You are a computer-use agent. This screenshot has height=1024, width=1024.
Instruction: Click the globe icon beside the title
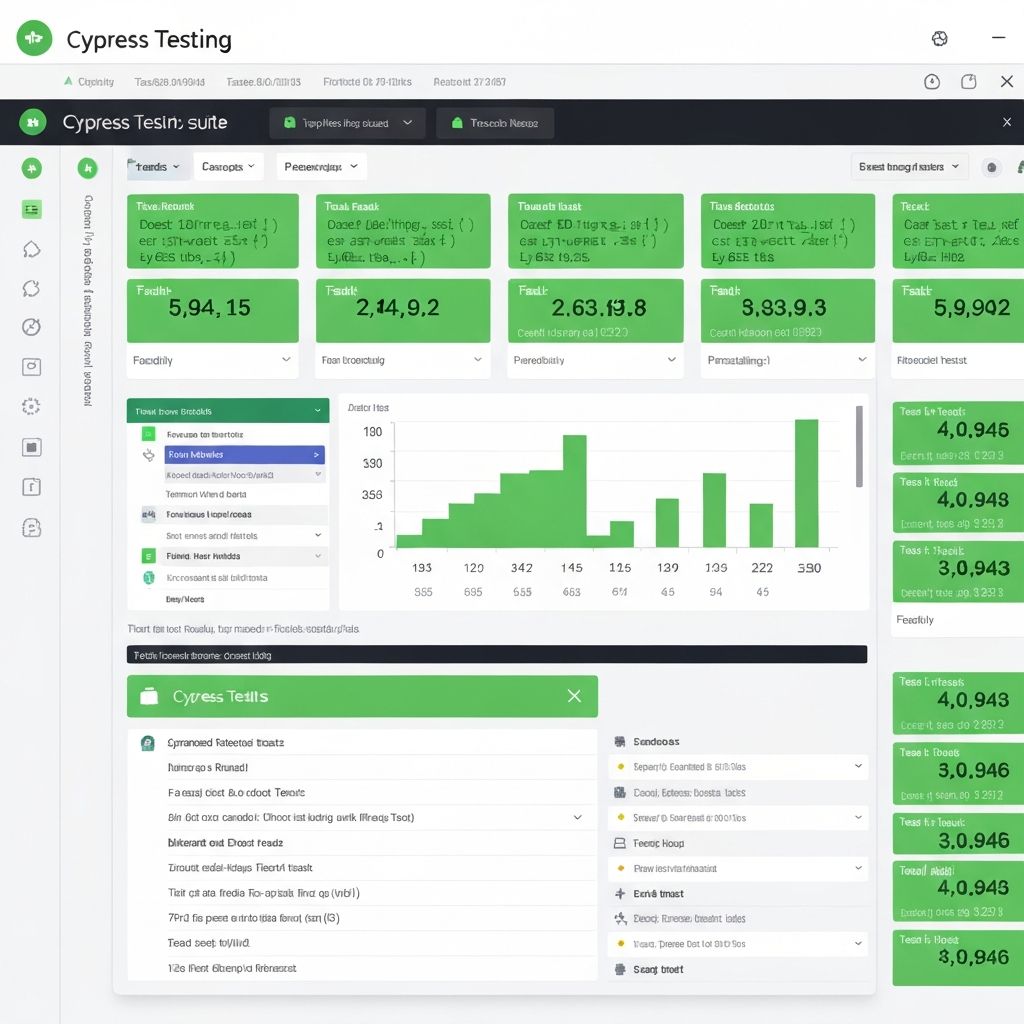tap(939, 39)
